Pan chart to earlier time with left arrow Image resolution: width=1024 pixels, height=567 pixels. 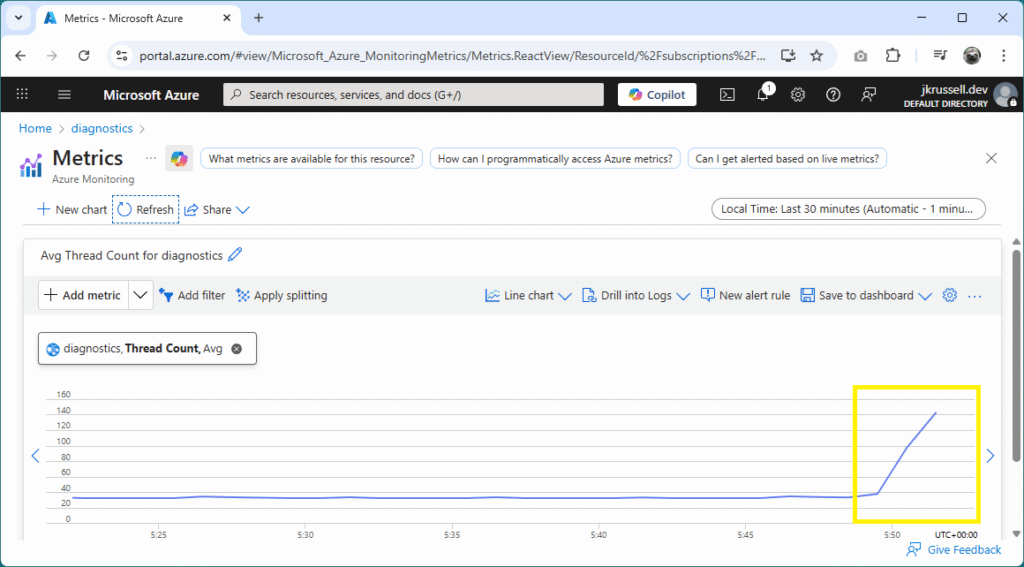tap(35, 455)
